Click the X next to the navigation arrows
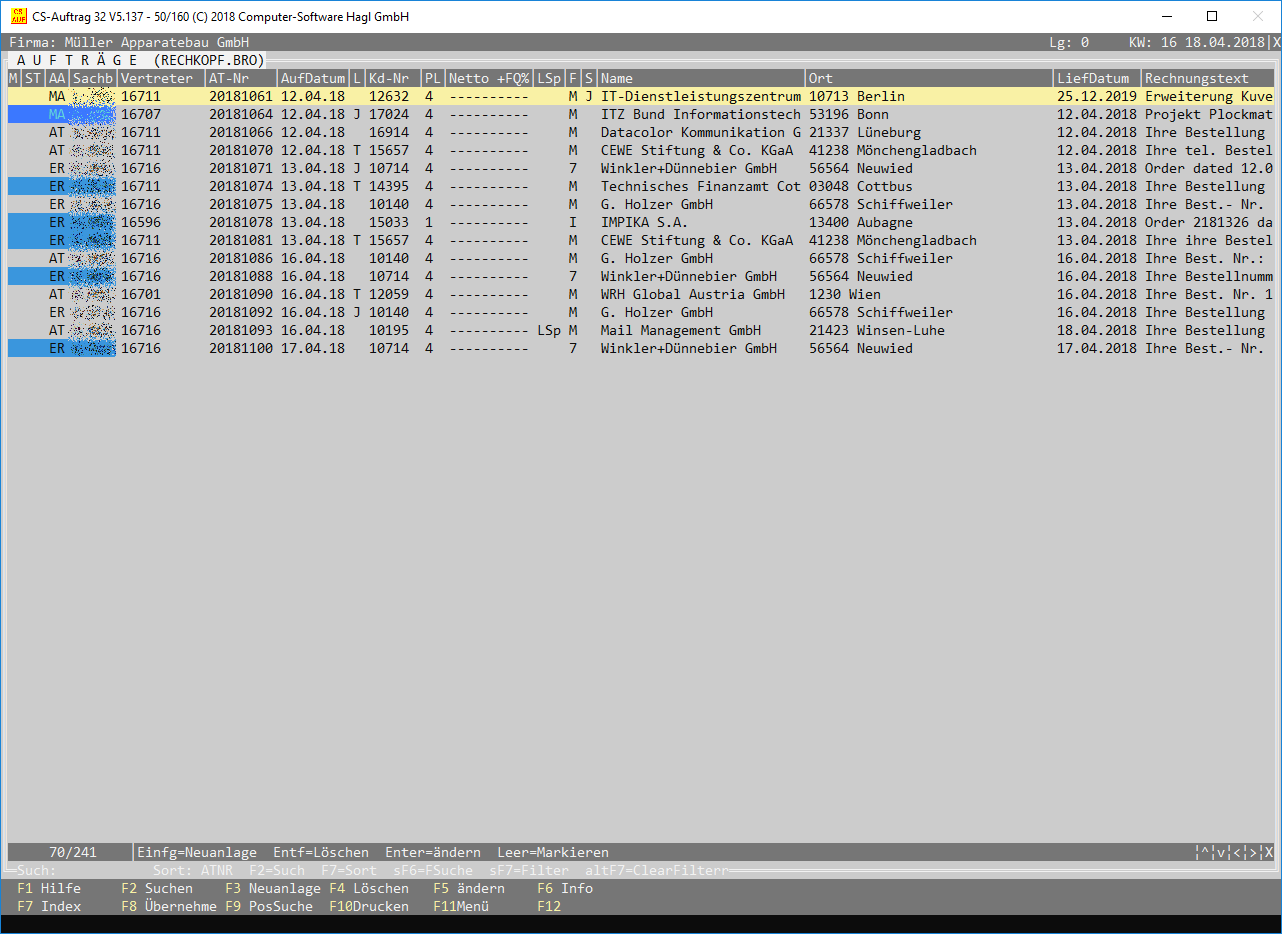Viewport: 1282px width, 934px height. tap(1268, 853)
